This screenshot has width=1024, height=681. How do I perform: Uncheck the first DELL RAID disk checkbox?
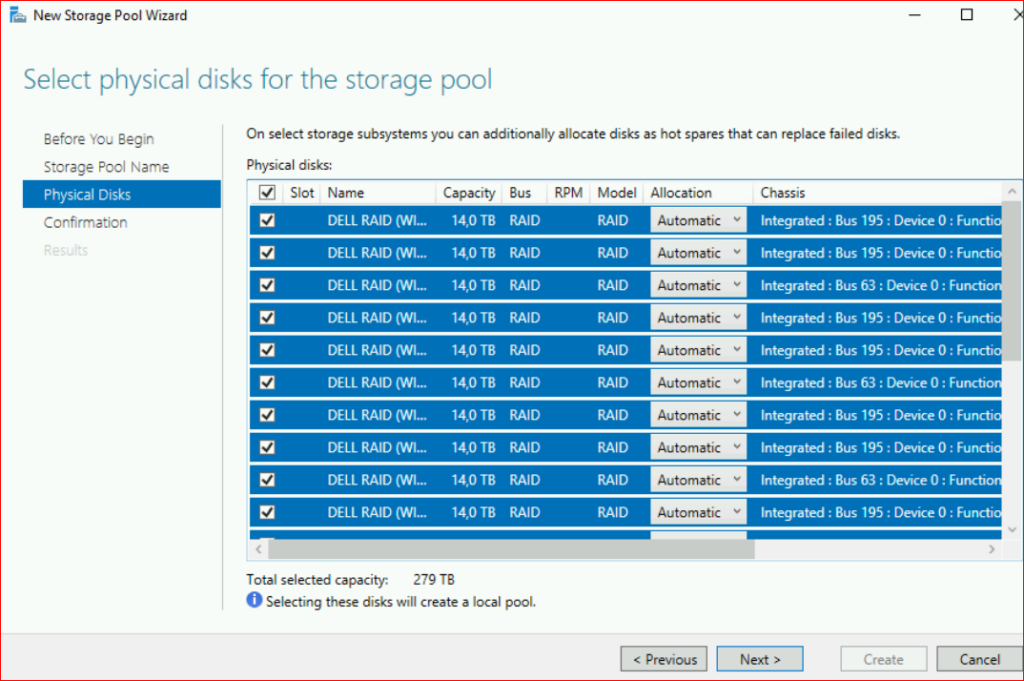(267, 221)
